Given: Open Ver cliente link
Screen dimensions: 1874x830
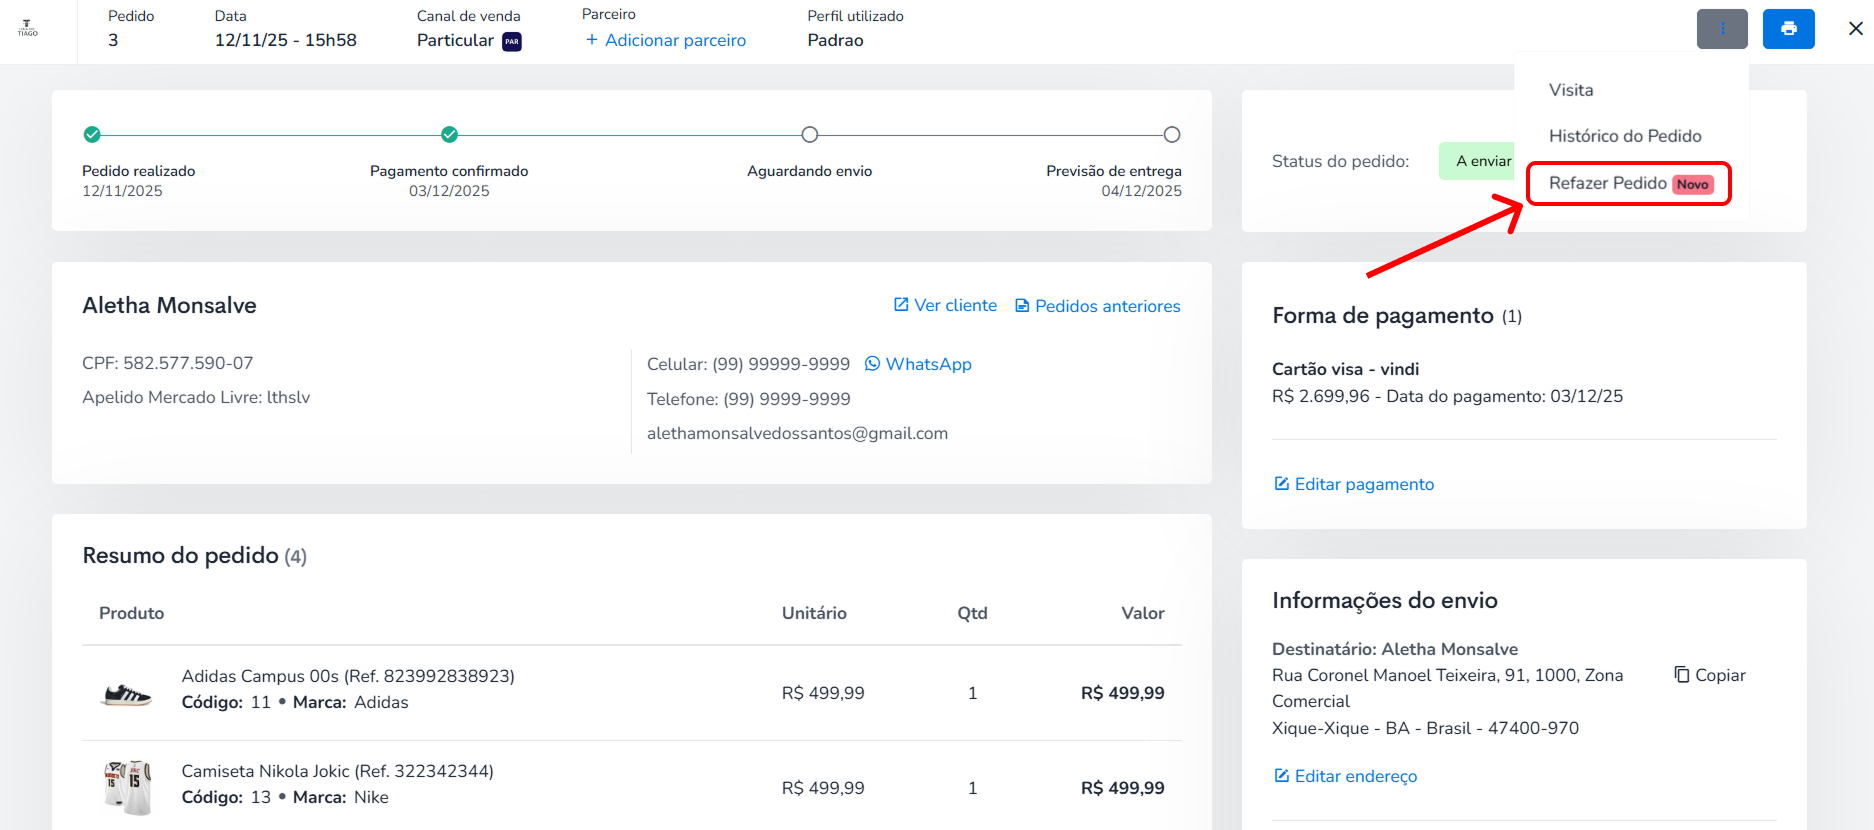Looking at the screenshot, I should tap(945, 305).
